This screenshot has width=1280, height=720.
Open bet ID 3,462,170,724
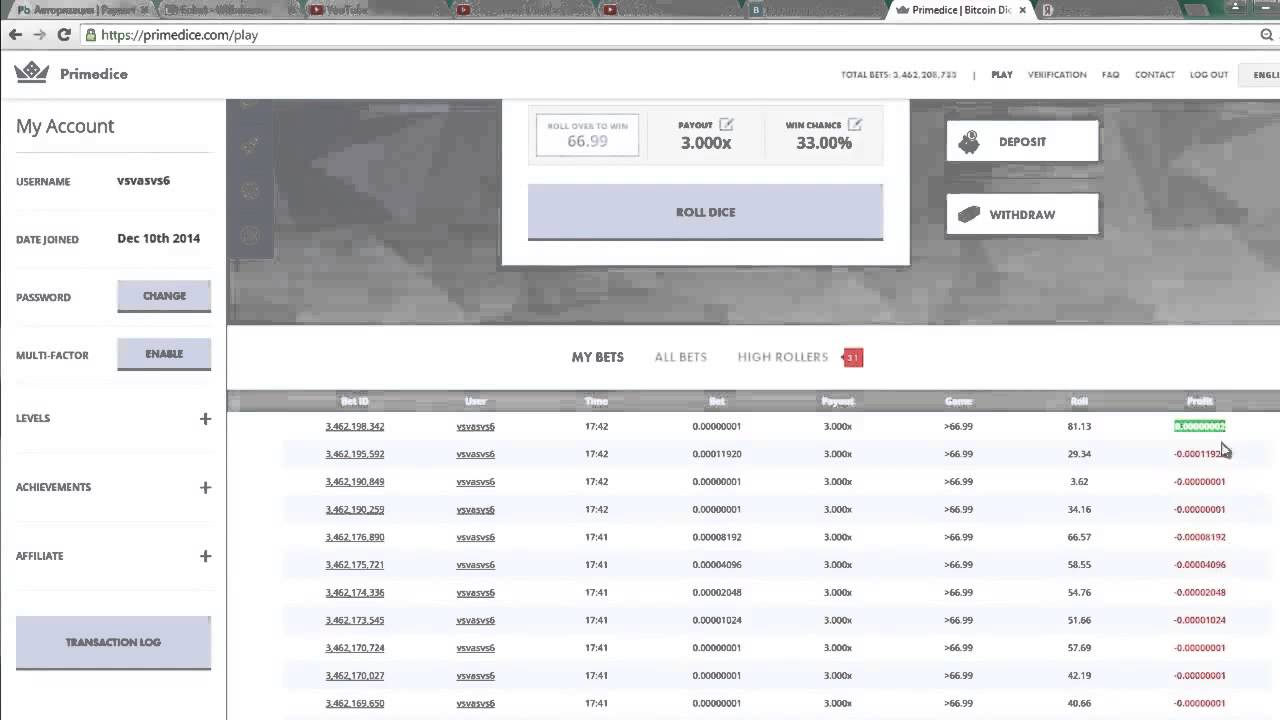tap(355, 648)
